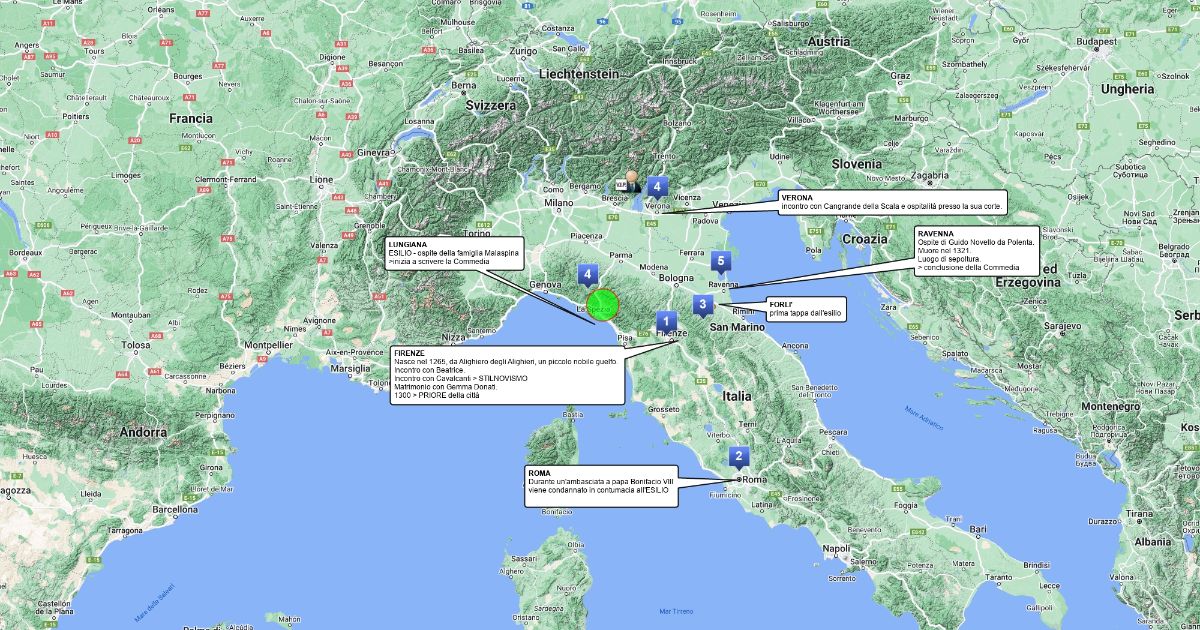This screenshot has height=630, width=1200.
Task: Click the green circle over La Spezia
Action: click(x=602, y=305)
